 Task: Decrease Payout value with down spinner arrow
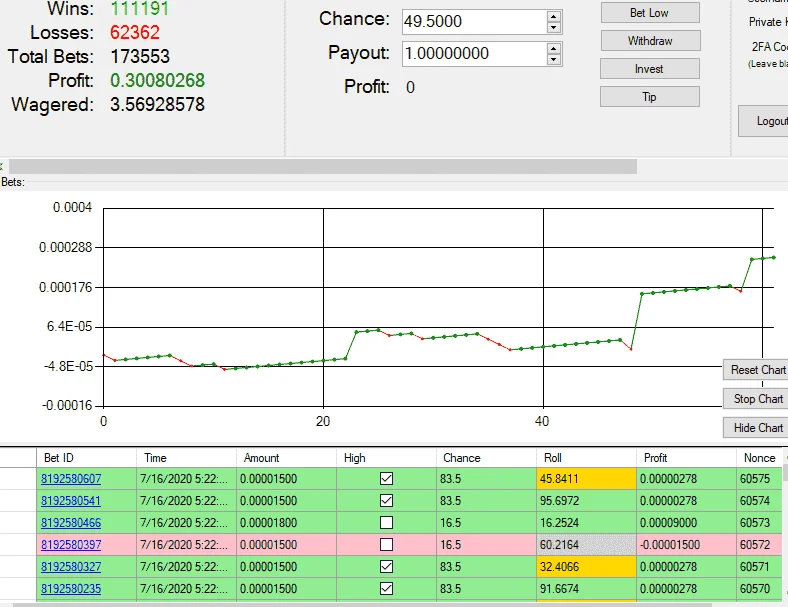coord(553,59)
